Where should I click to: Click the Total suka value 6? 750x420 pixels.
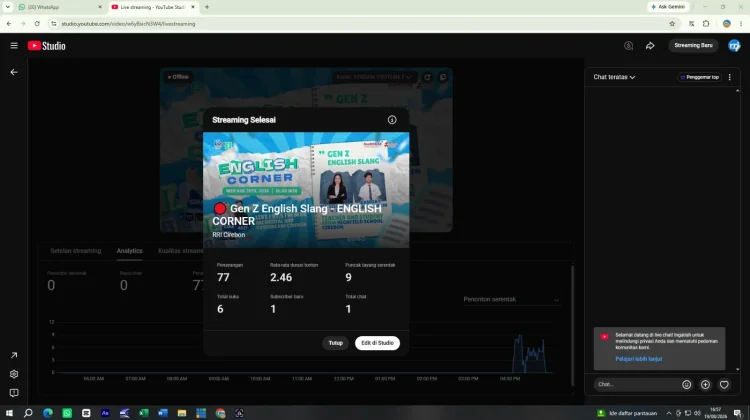(220, 309)
